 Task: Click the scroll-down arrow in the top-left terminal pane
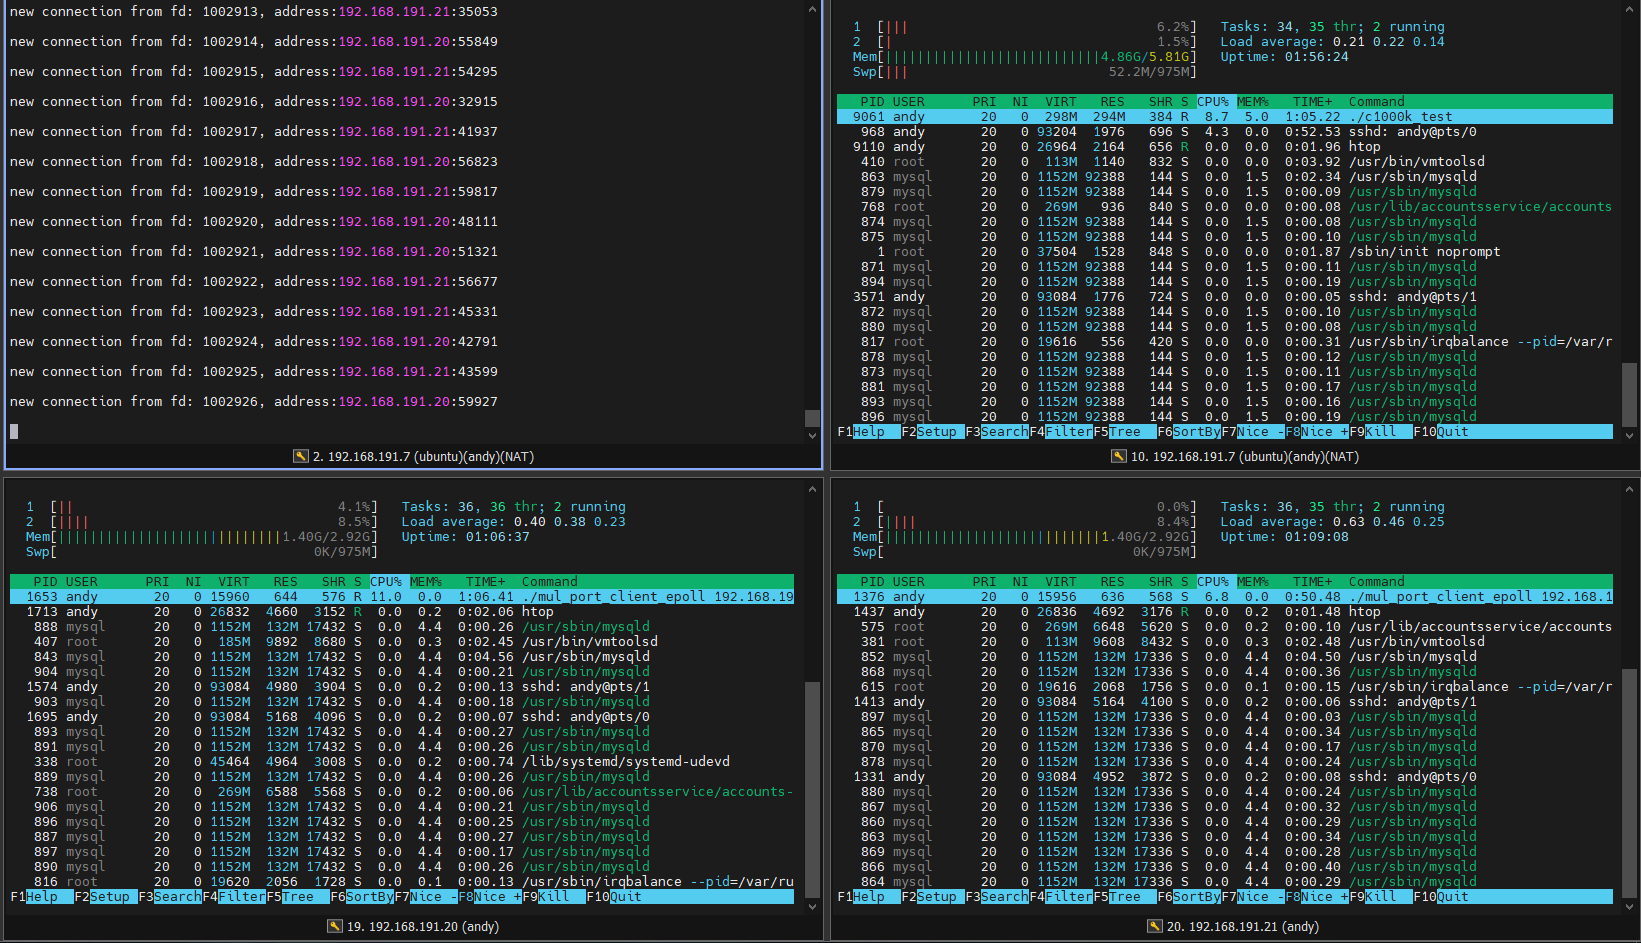coord(812,436)
